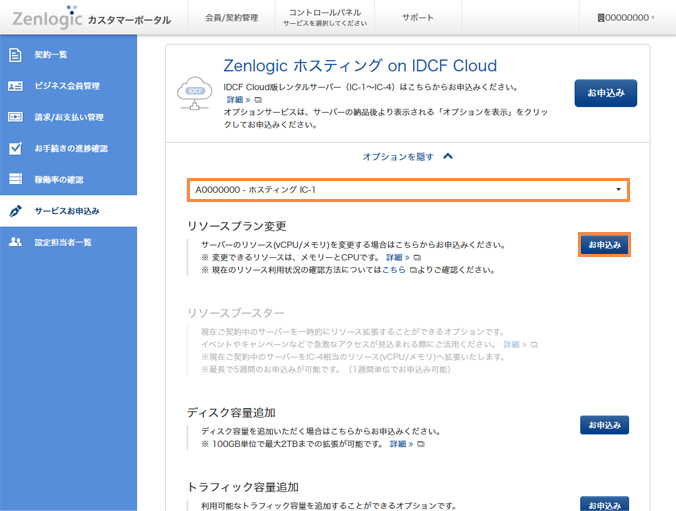
Task: Open ビジネス会員管理 in sidebar
Action: [x=69, y=86]
